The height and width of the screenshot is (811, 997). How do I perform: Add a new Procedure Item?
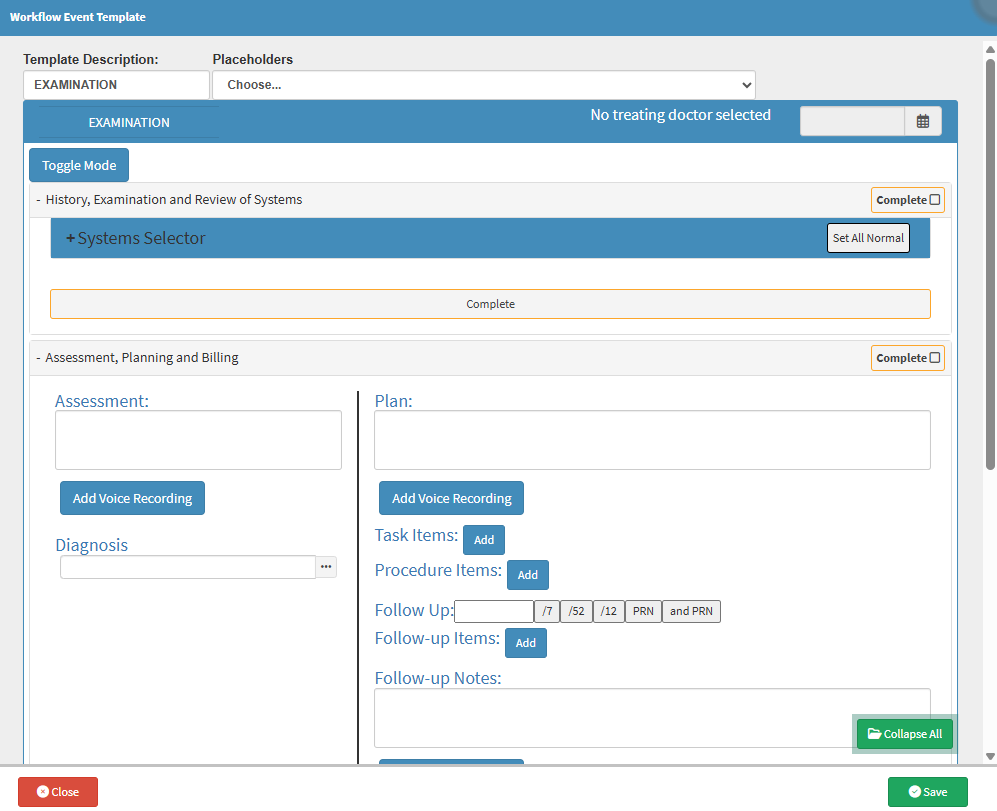click(x=528, y=575)
